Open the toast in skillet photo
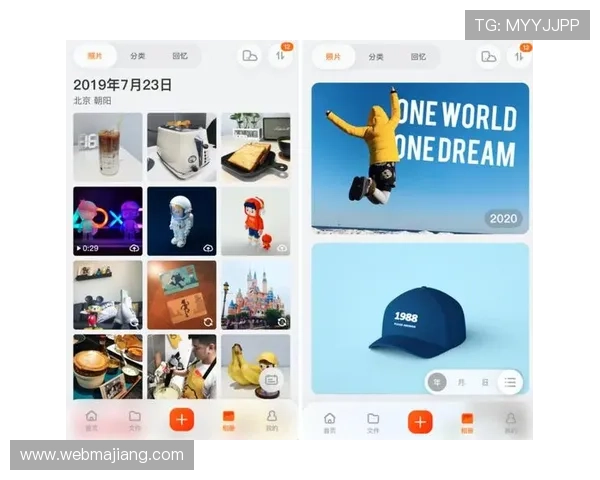Image resolution: width=600 pixels, height=480 pixels. click(256, 147)
